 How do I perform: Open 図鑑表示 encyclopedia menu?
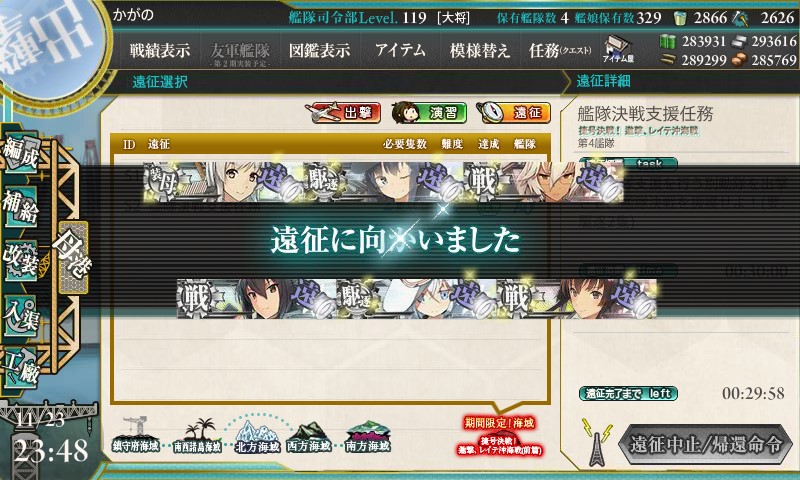(x=319, y=50)
